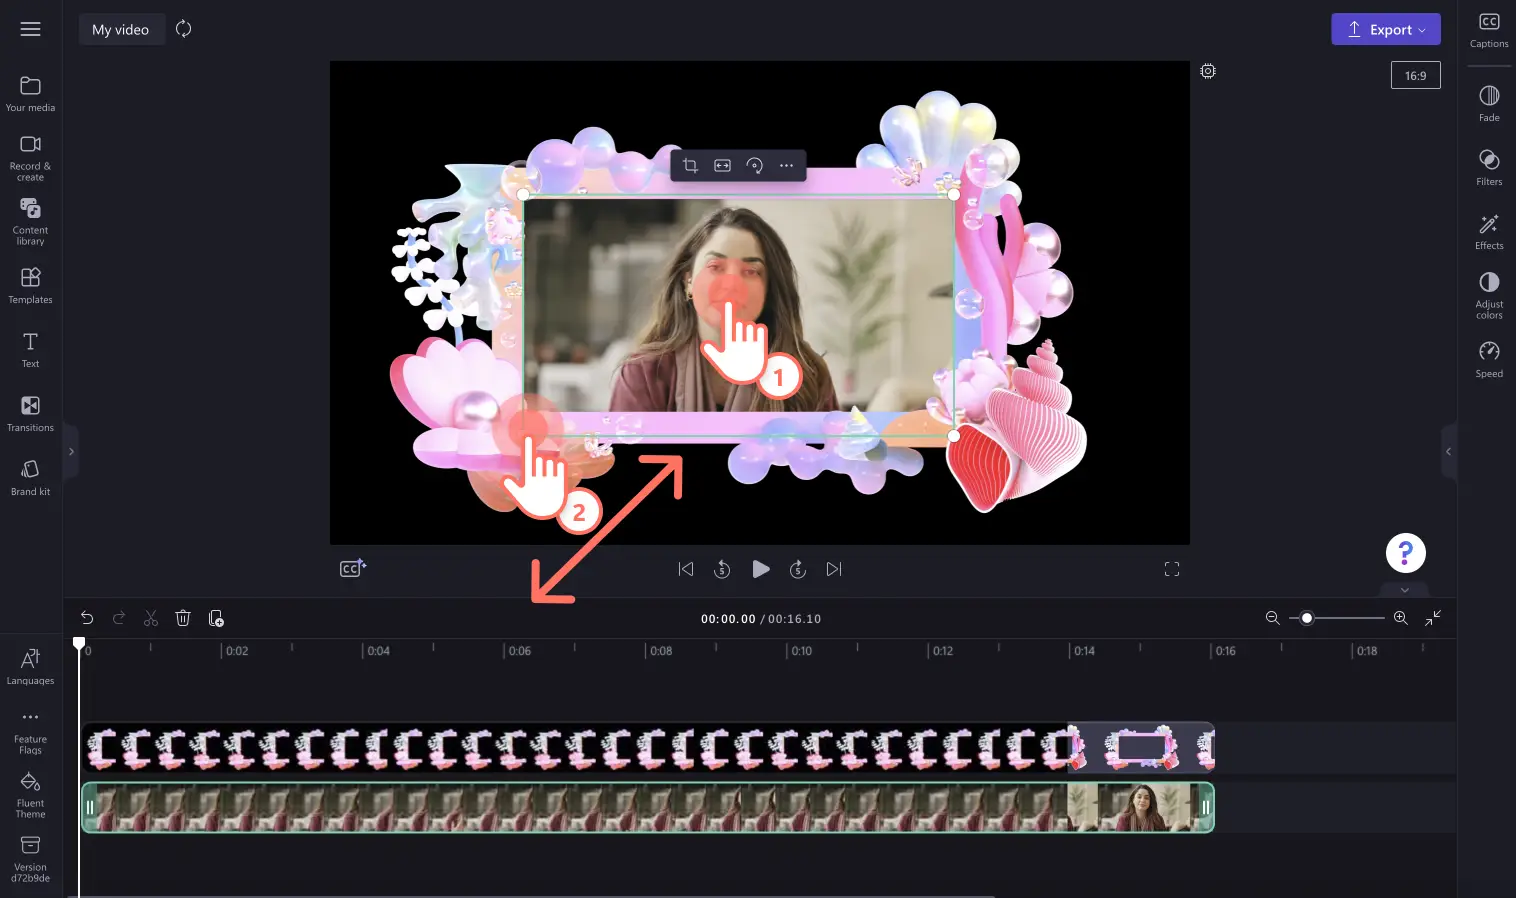Click the My video title field
The width and height of the screenshot is (1516, 898).
click(121, 29)
